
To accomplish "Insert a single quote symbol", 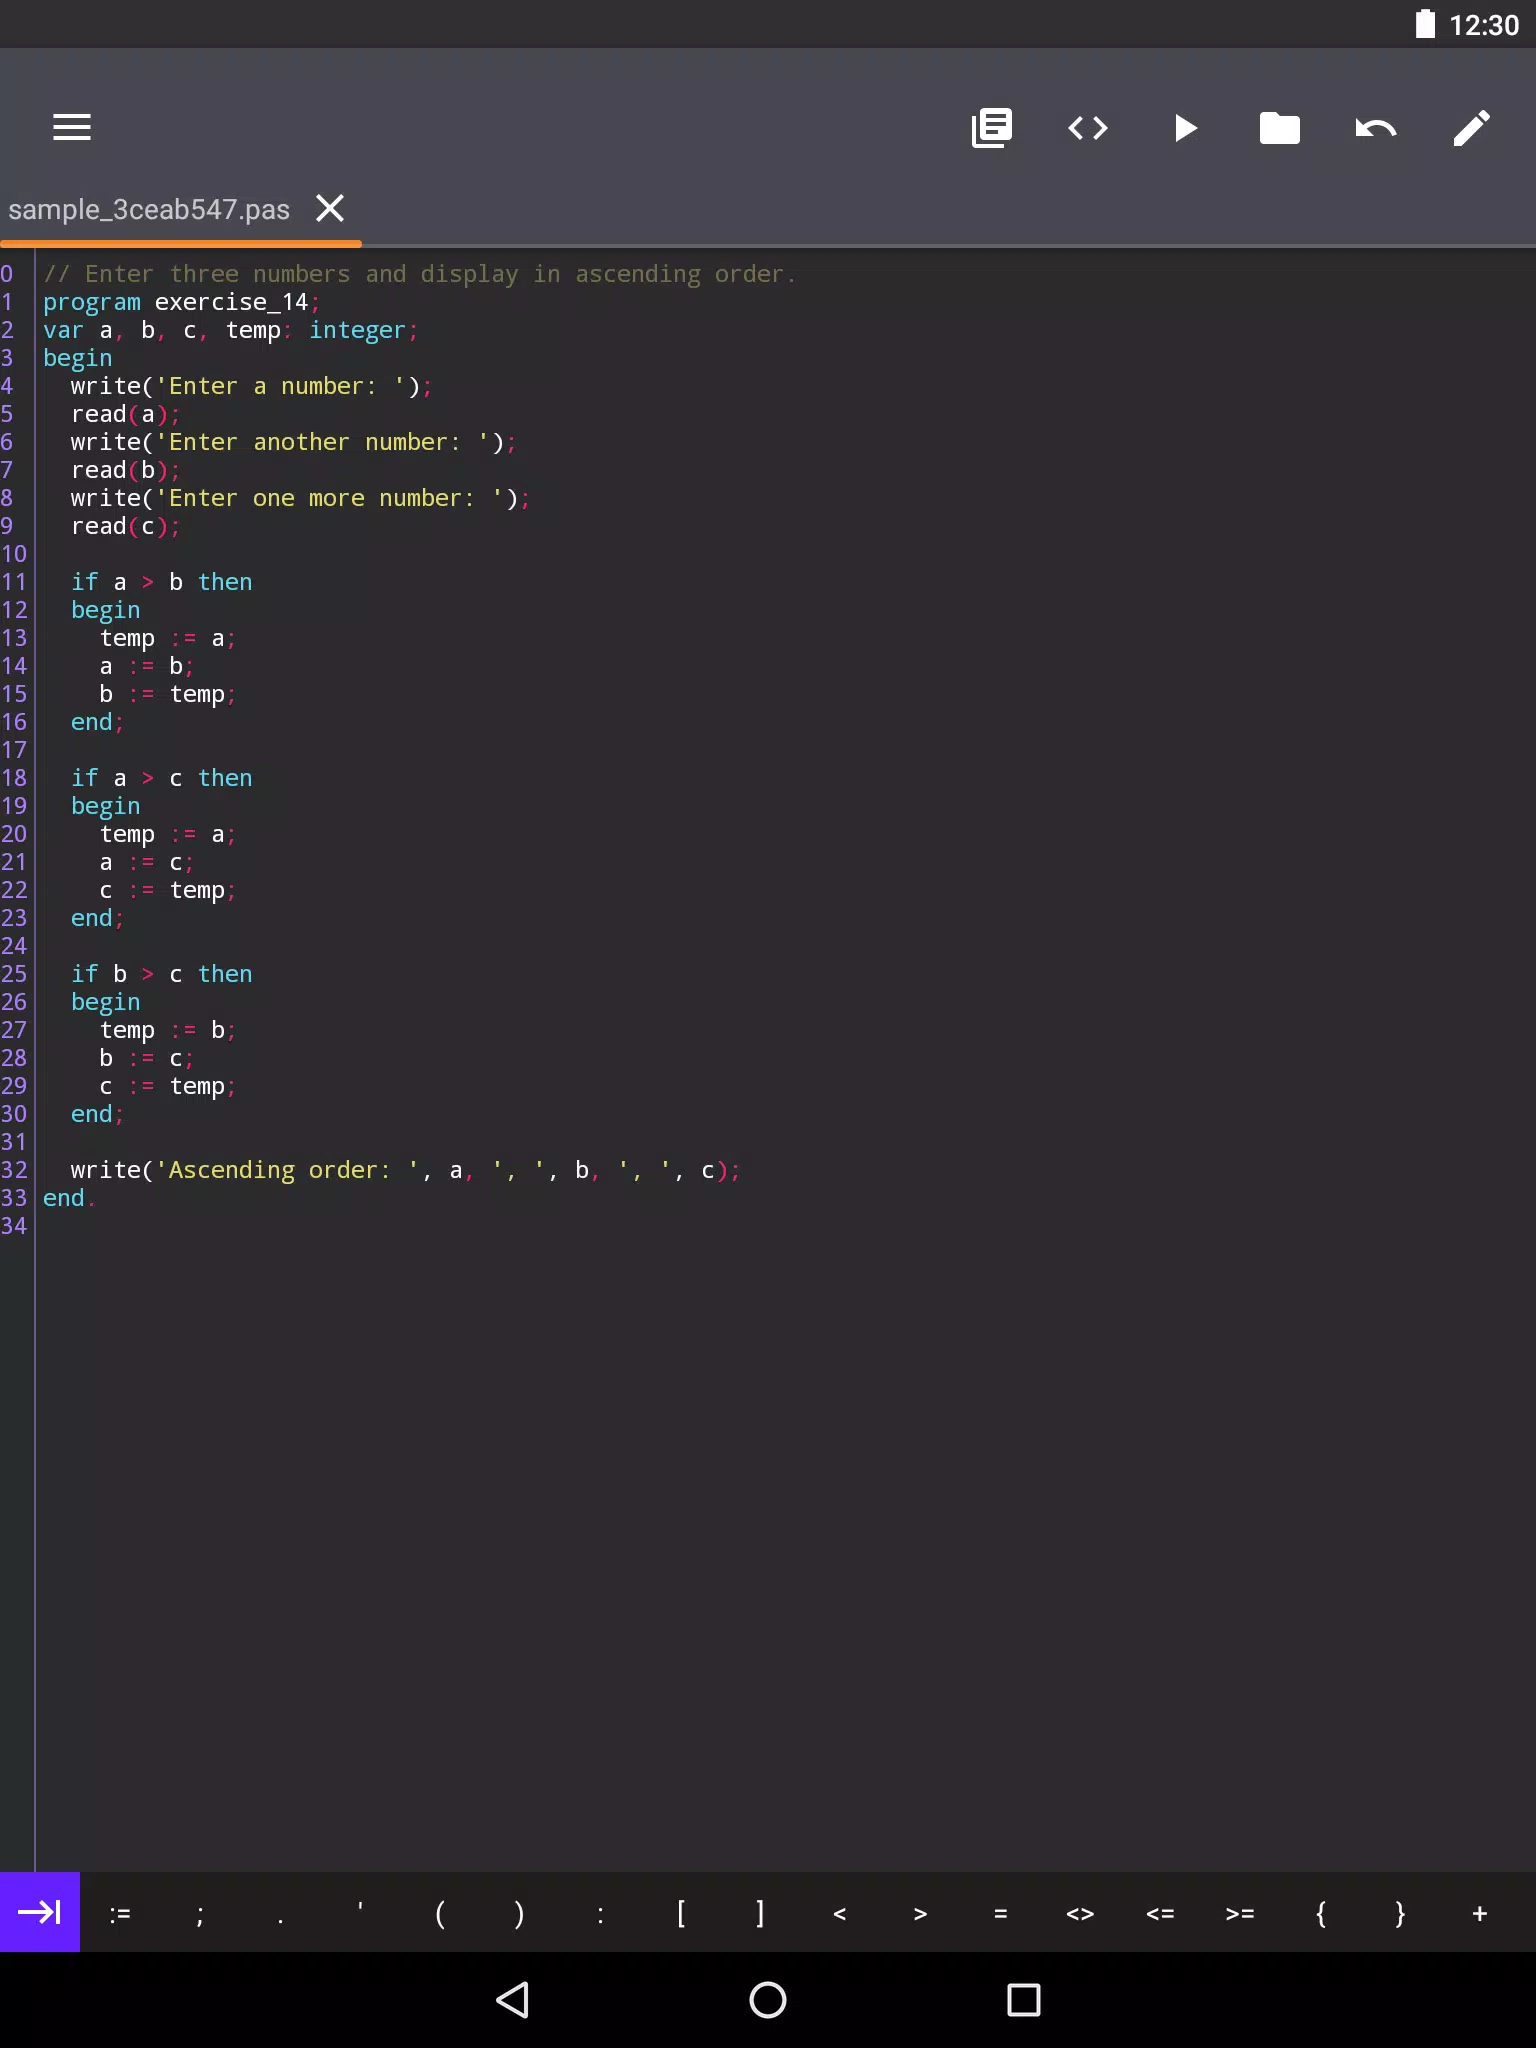I will (360, 1914).
